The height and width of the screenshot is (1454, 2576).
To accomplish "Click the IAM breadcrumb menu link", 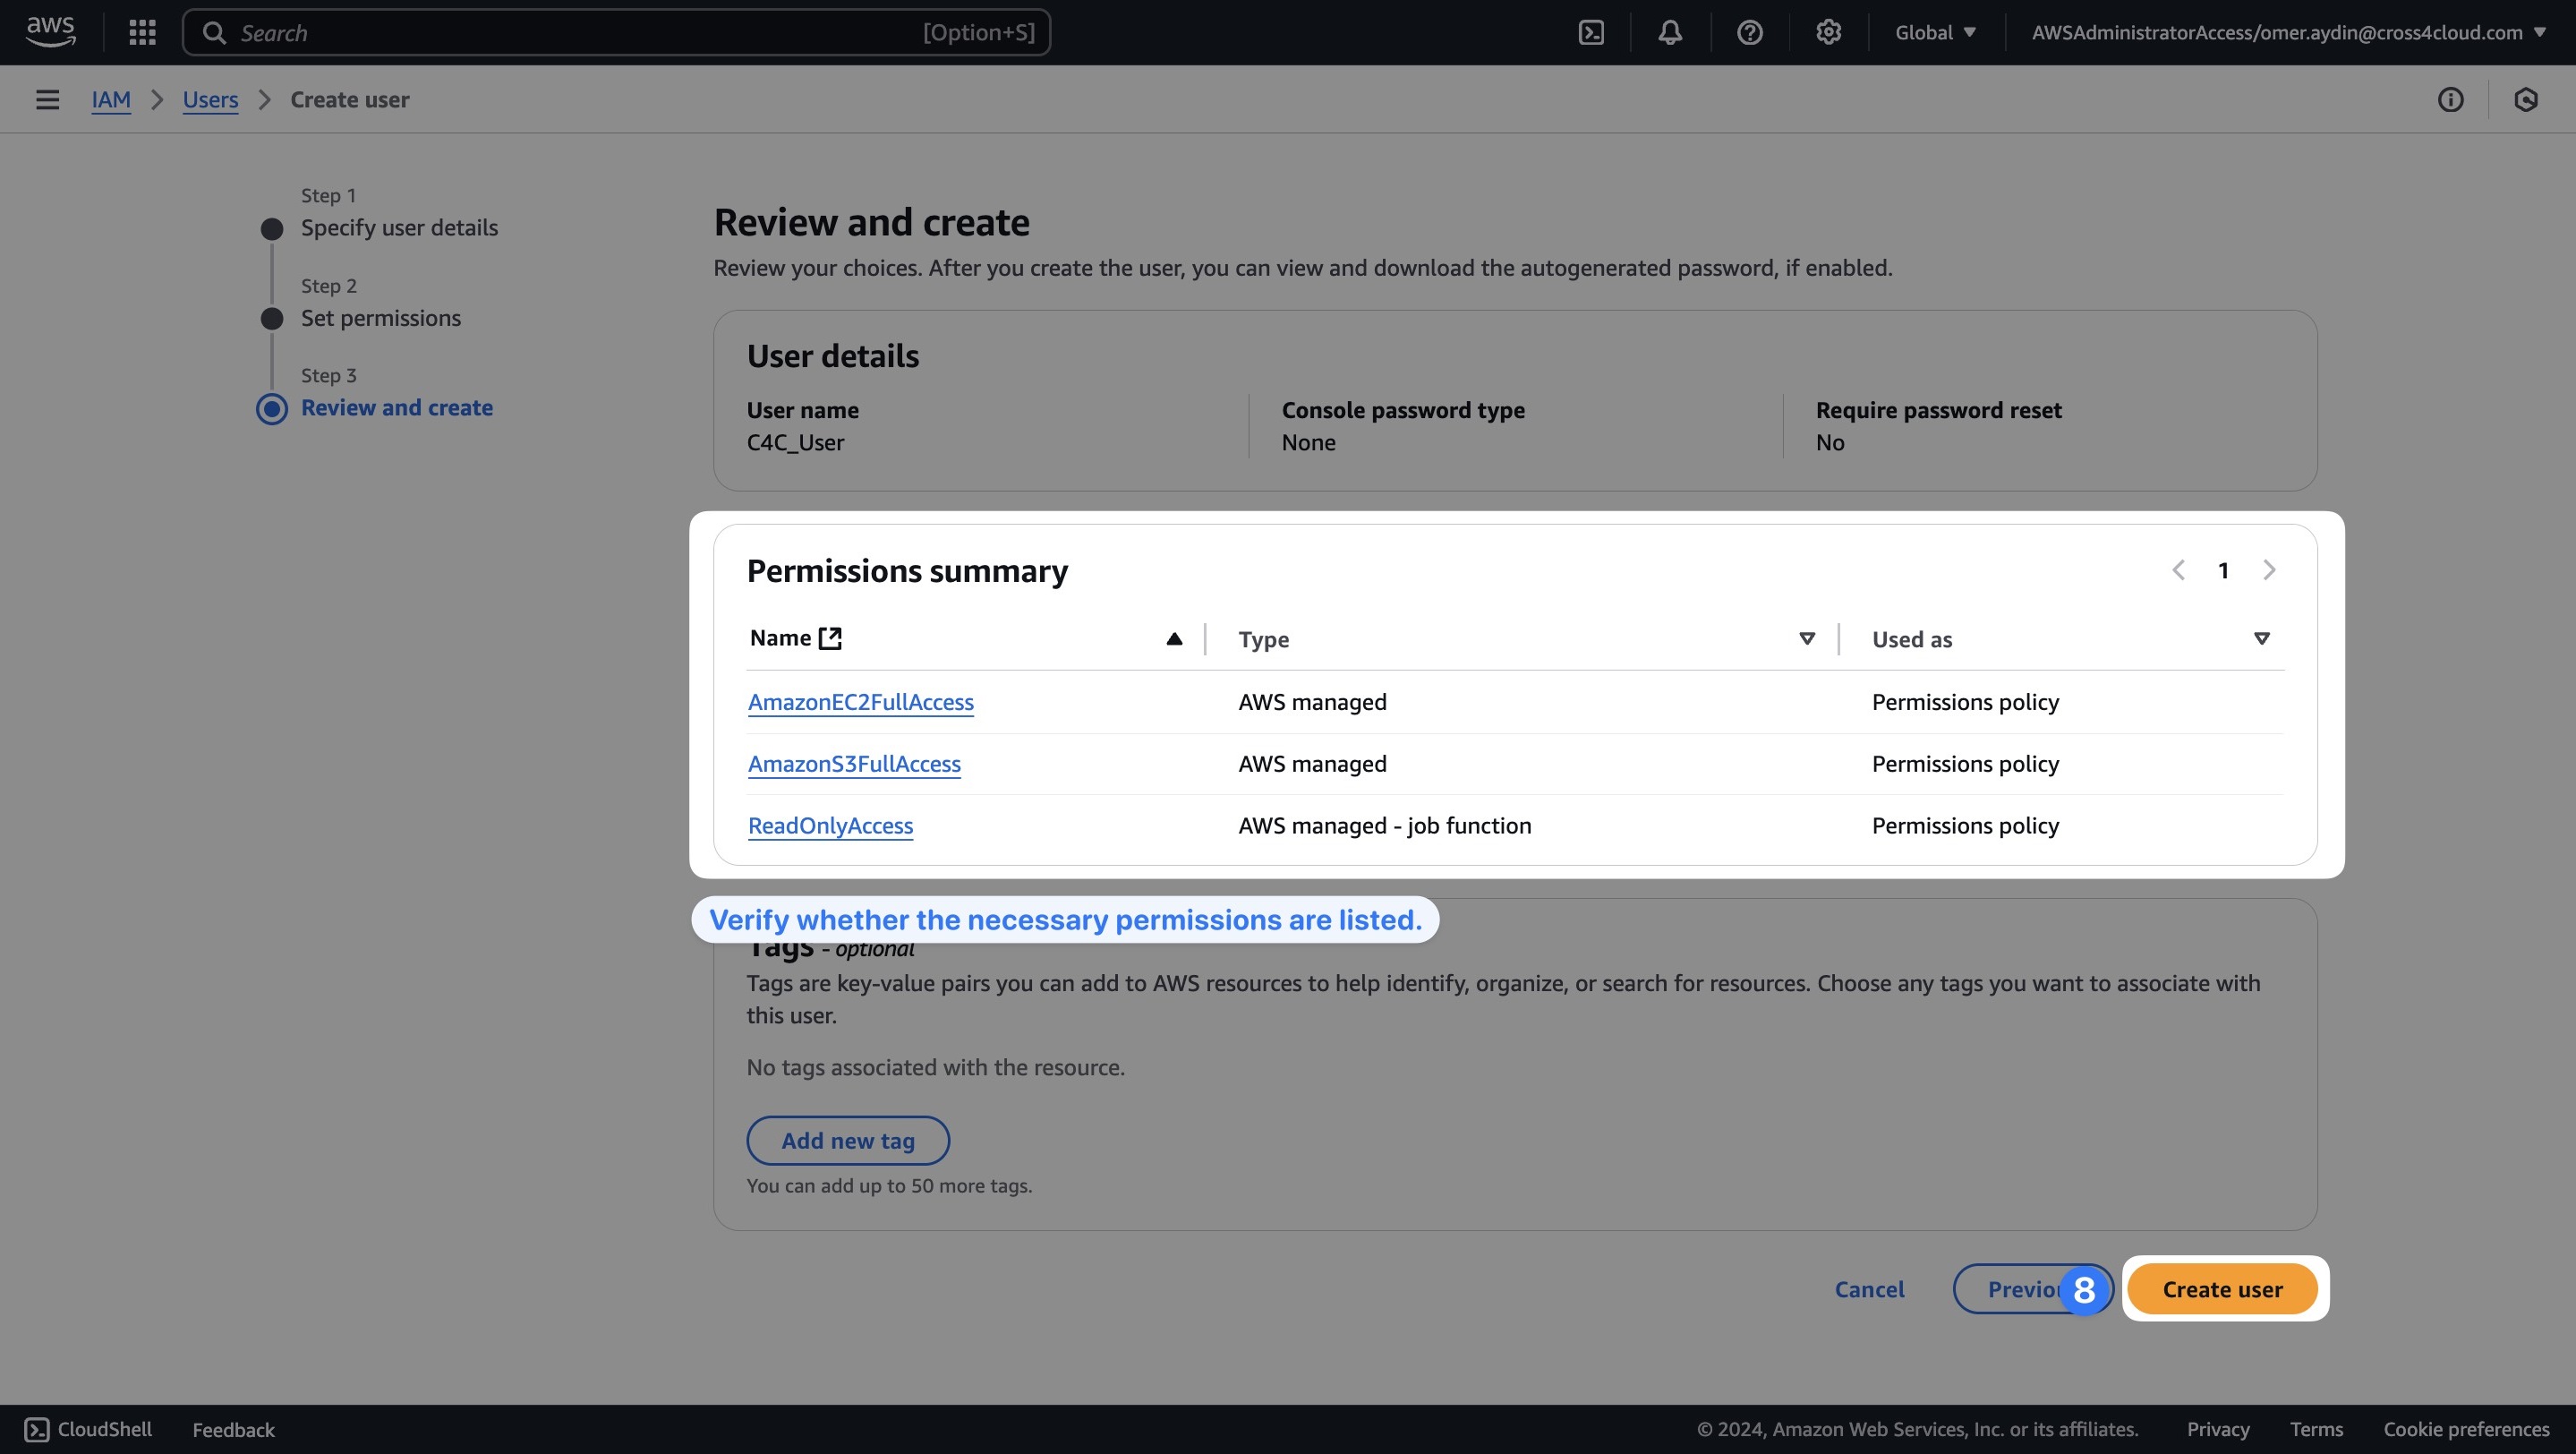I will click(x=110, y=98).
